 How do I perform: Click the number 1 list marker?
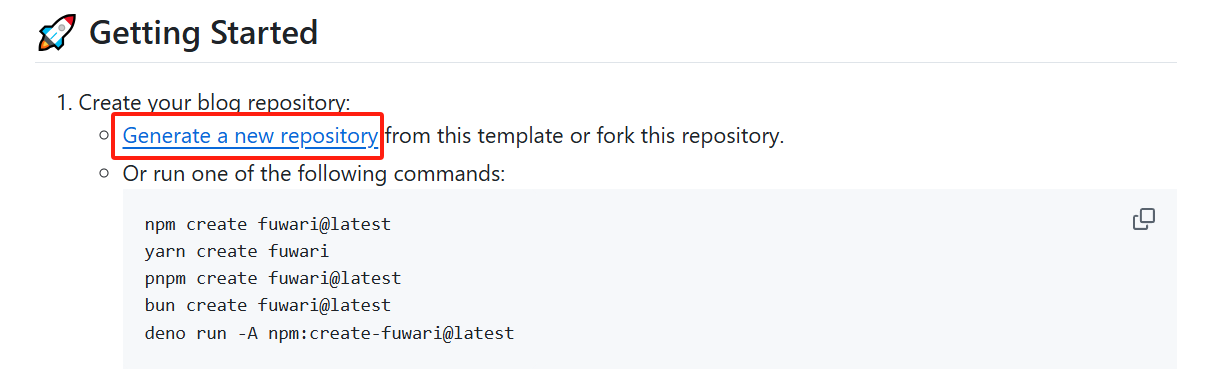click(64, 102)
